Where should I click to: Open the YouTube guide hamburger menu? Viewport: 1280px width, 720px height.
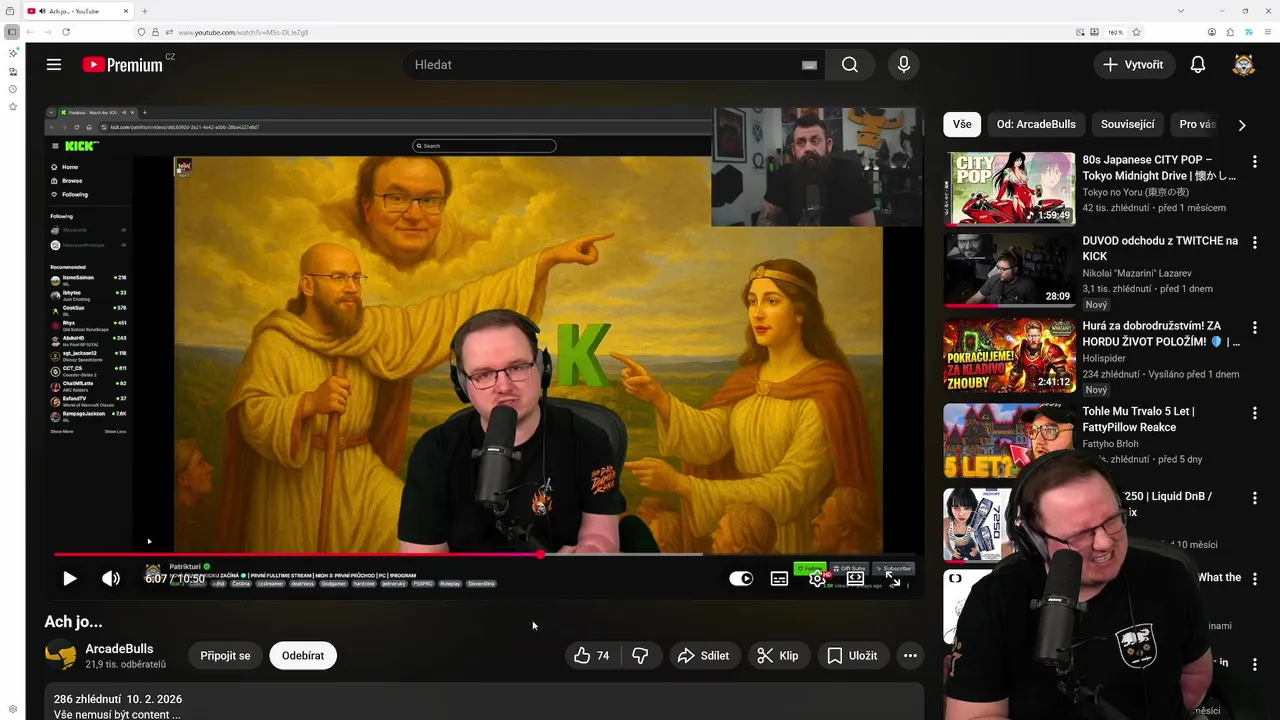pyautogui.click(x=54, y=65)
